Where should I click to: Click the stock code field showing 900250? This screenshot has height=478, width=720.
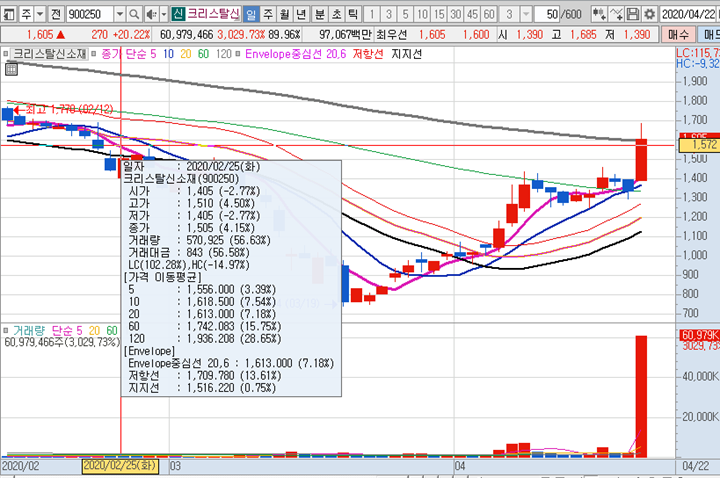point(90,15)
